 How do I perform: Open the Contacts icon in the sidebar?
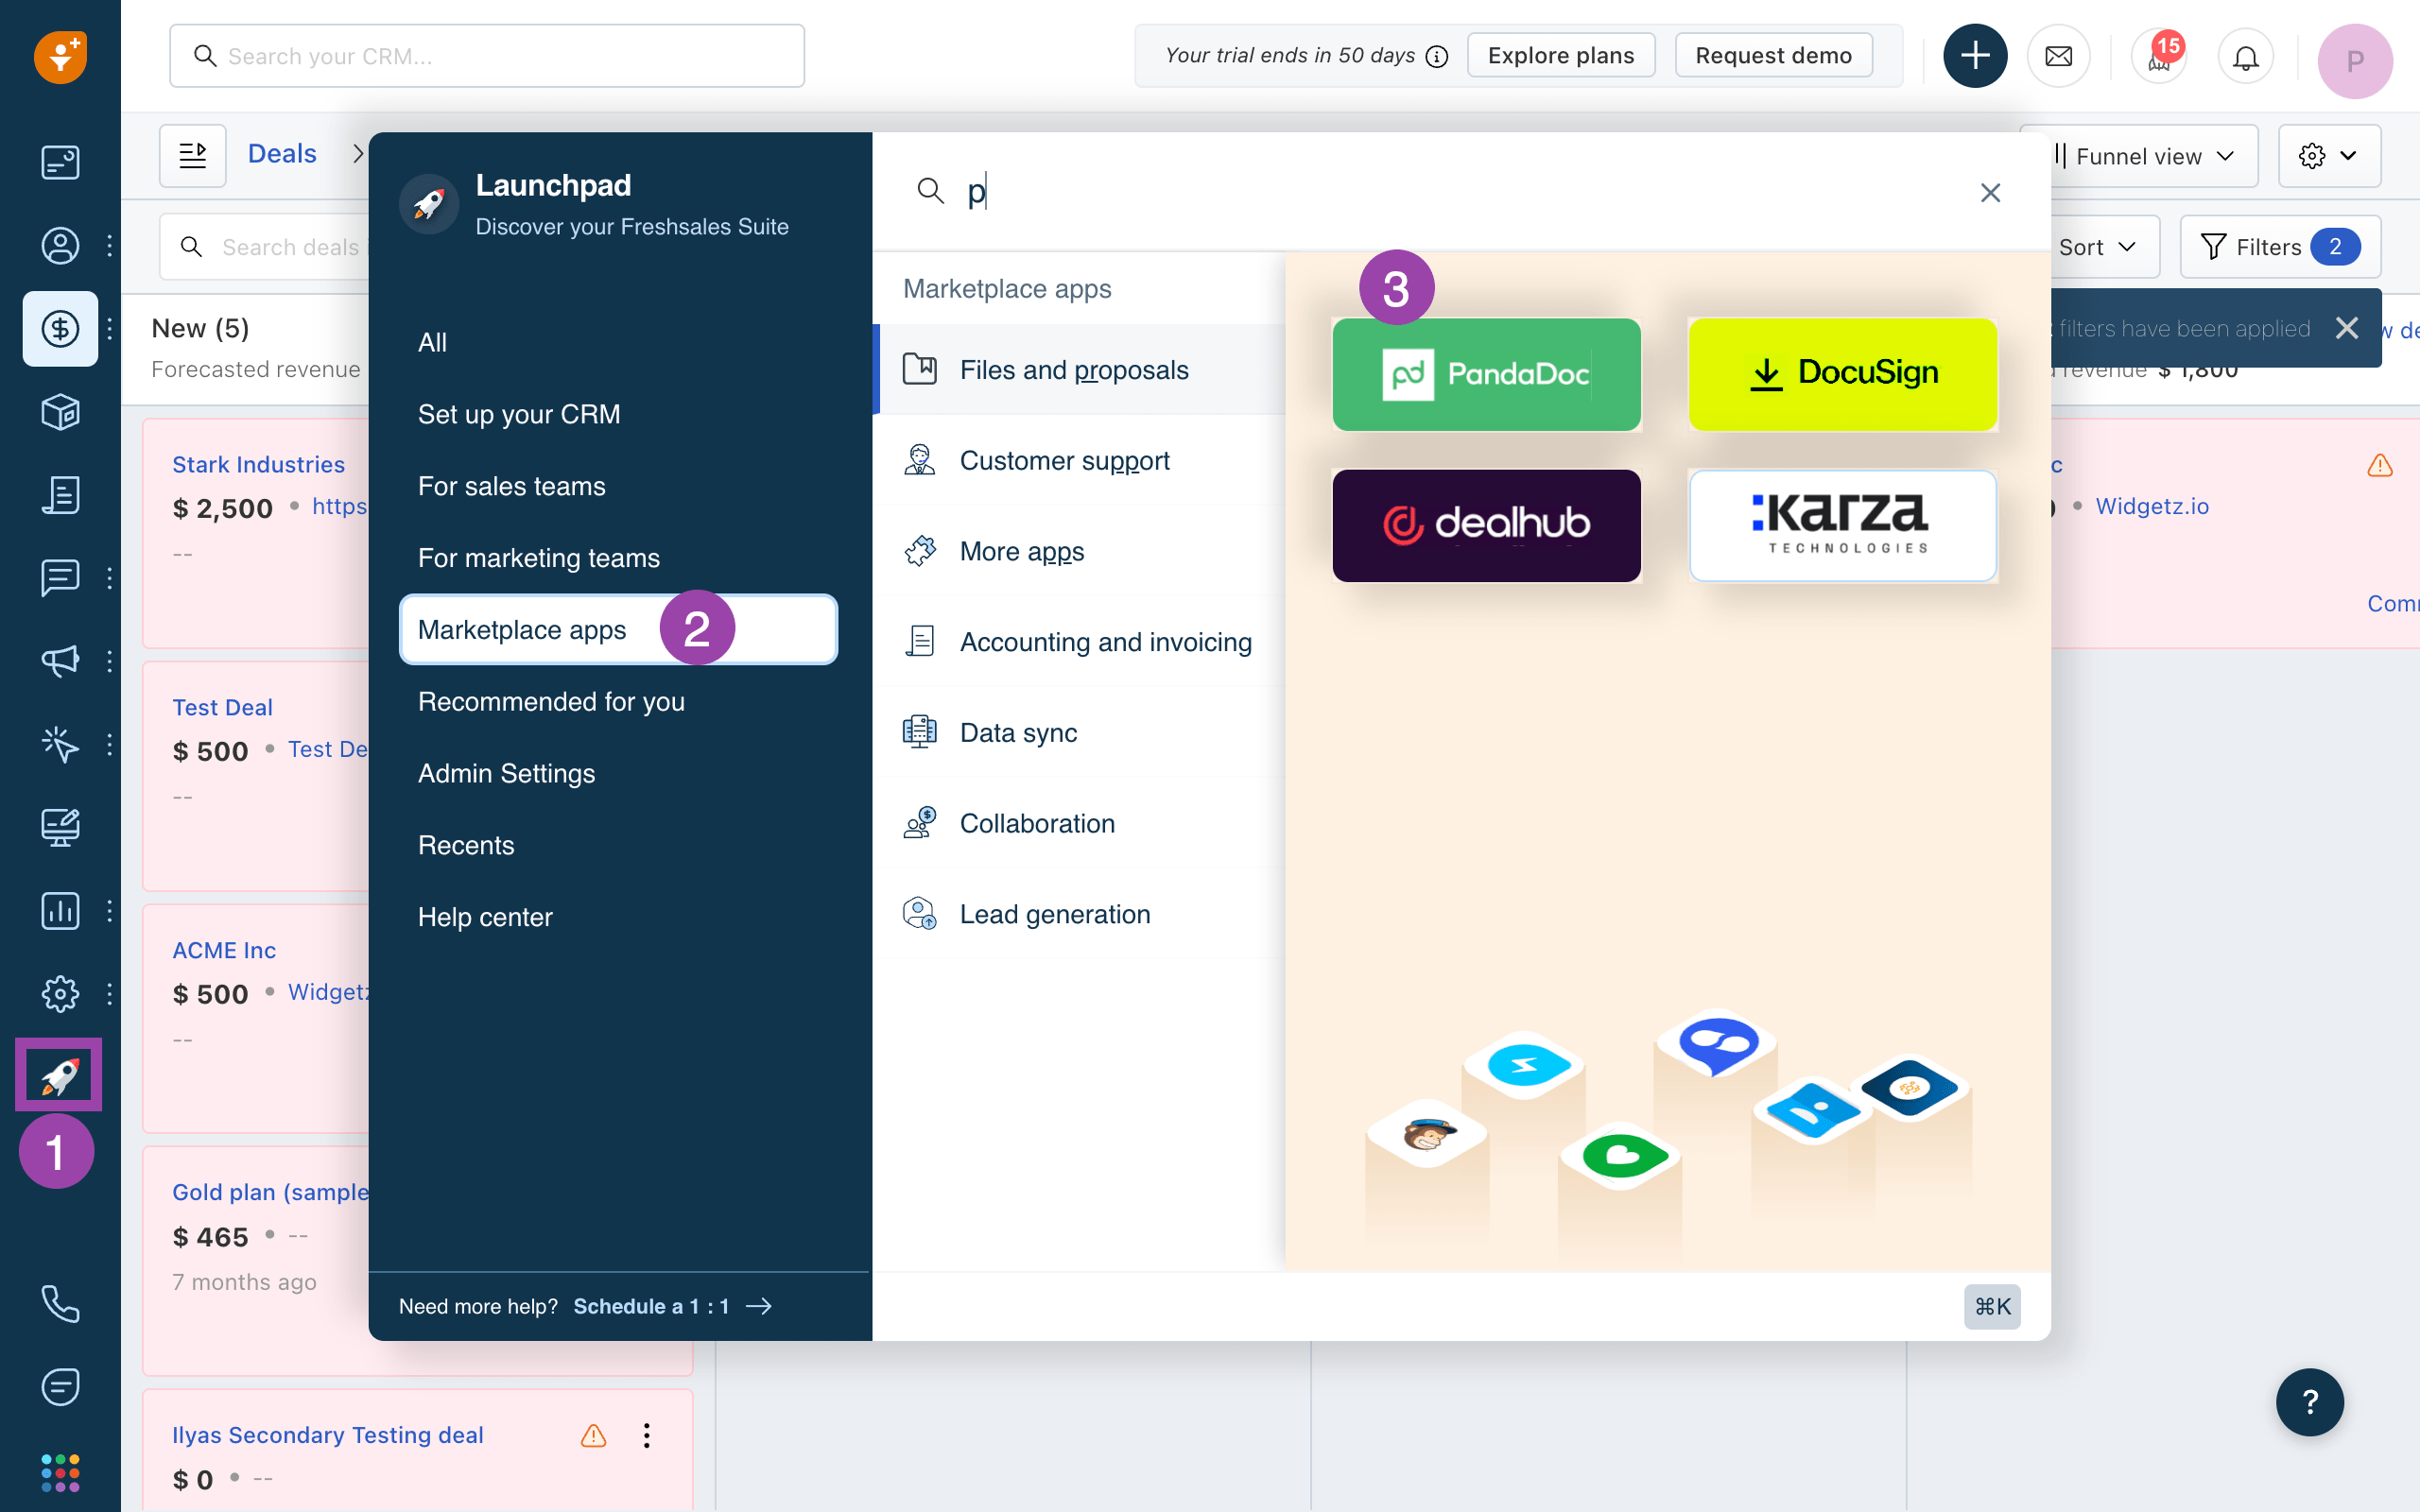59,245
